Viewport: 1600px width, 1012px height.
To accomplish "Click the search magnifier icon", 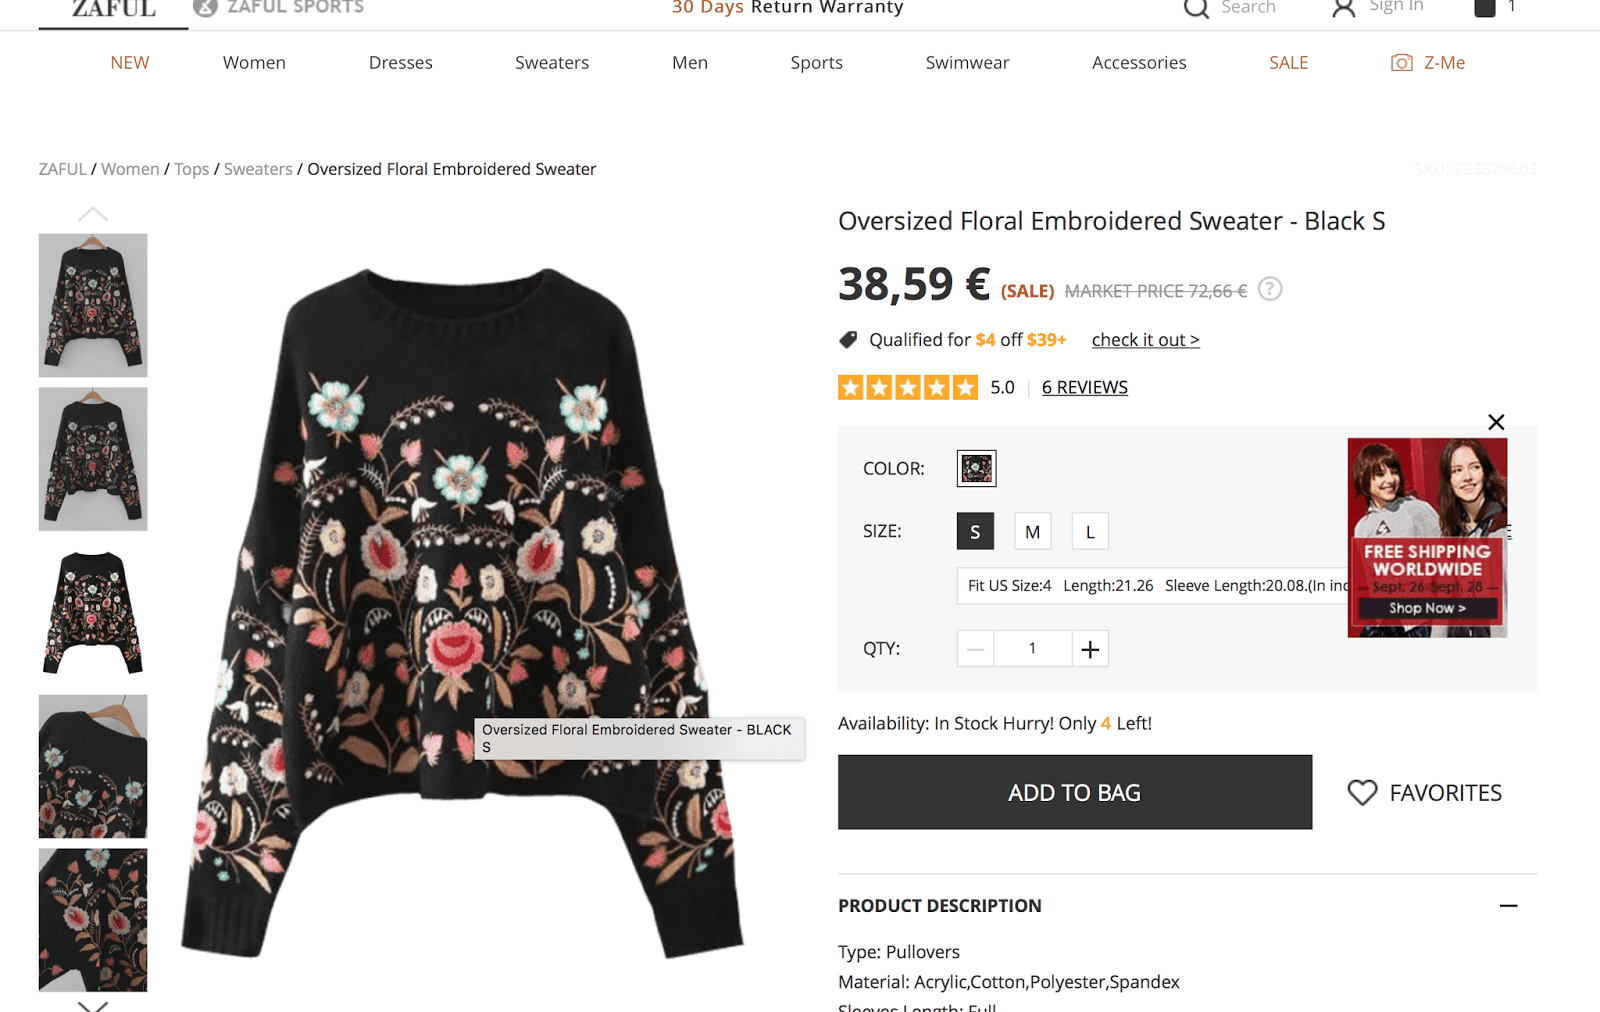I will point(1196,9).
